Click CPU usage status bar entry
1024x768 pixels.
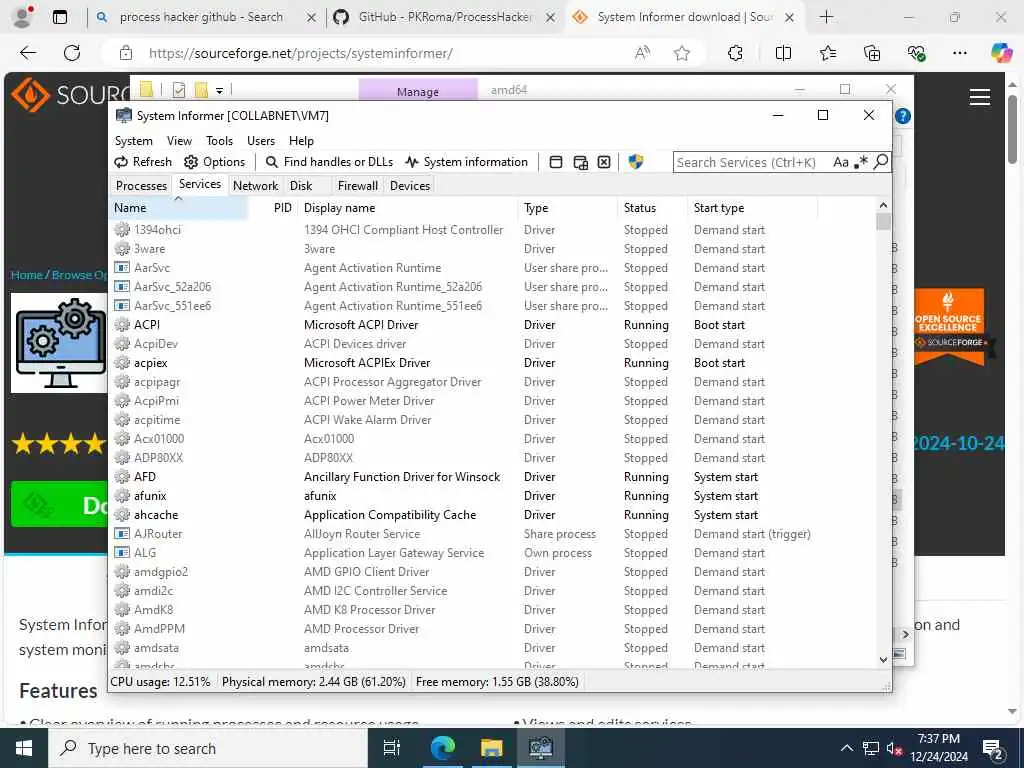click(x=161, y=682)
